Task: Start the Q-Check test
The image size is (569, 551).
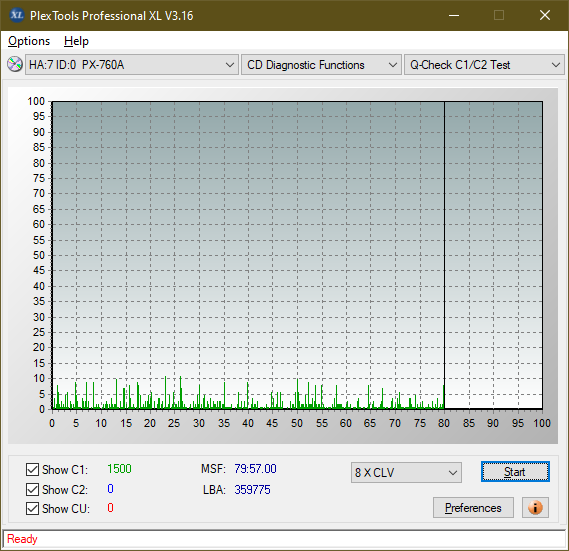Action: click(515, 472)
